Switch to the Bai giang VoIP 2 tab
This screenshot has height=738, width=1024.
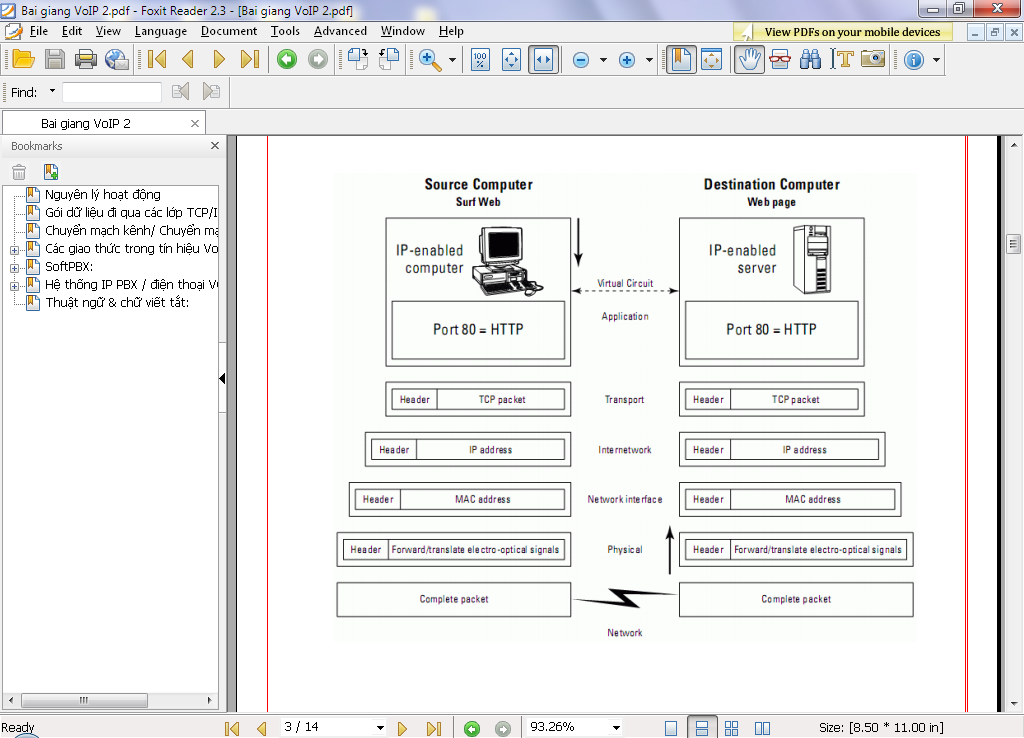pyautogui.click(x=86, y=123)
